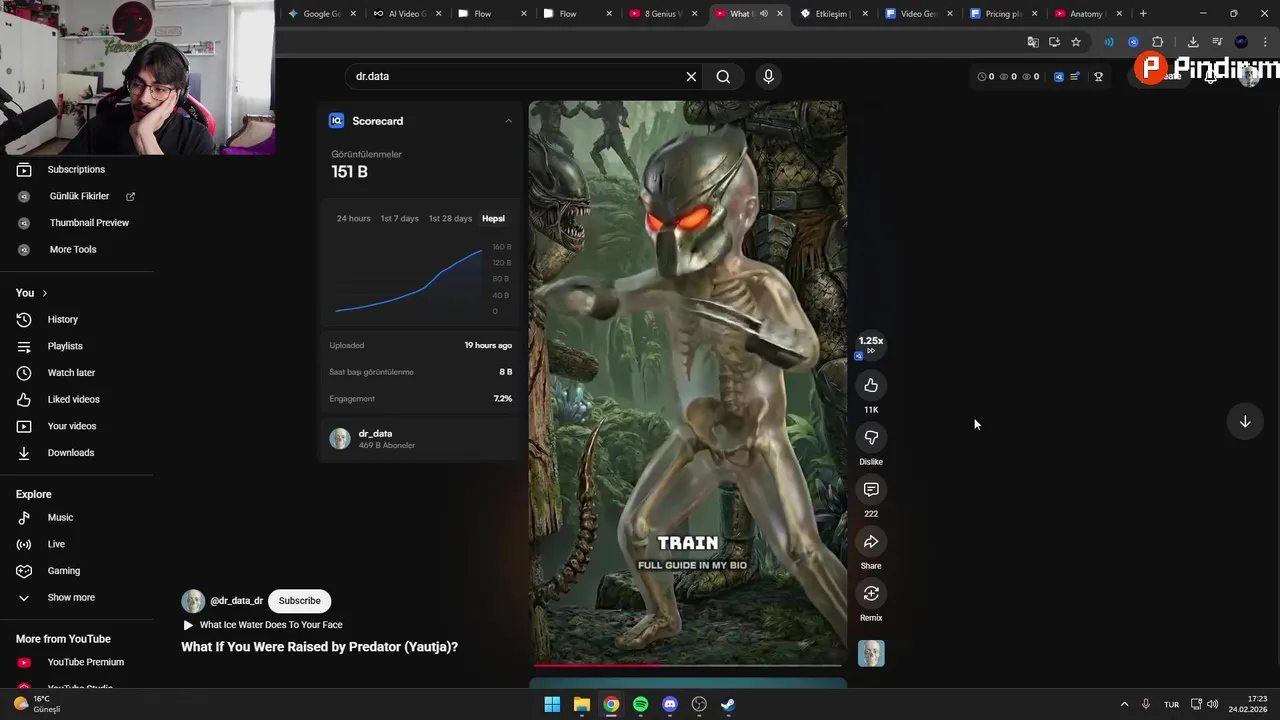This screenshot has height=720, width=1280.
Task: Seek using the short's red progress bar
Action: coord(688,664)
